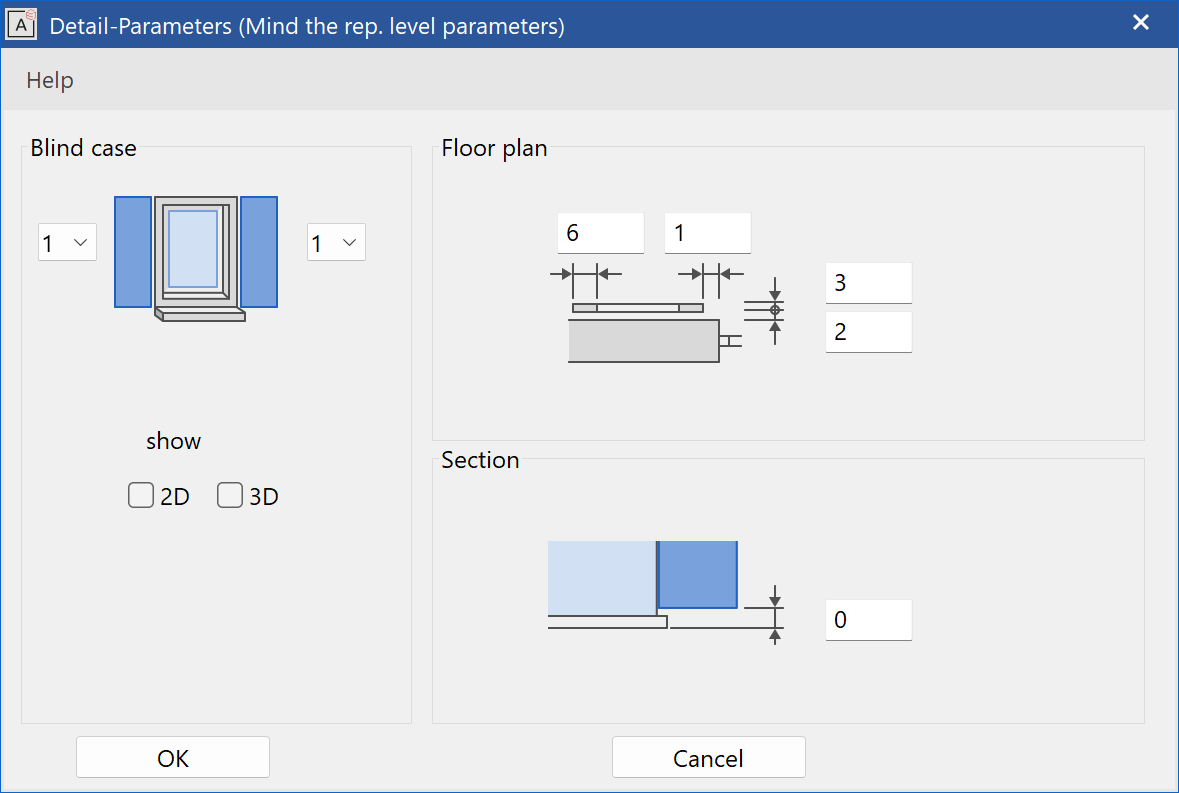Enable the 2D show checkbox
This screenshot has width=1179, height=793.
click(141, 495)
